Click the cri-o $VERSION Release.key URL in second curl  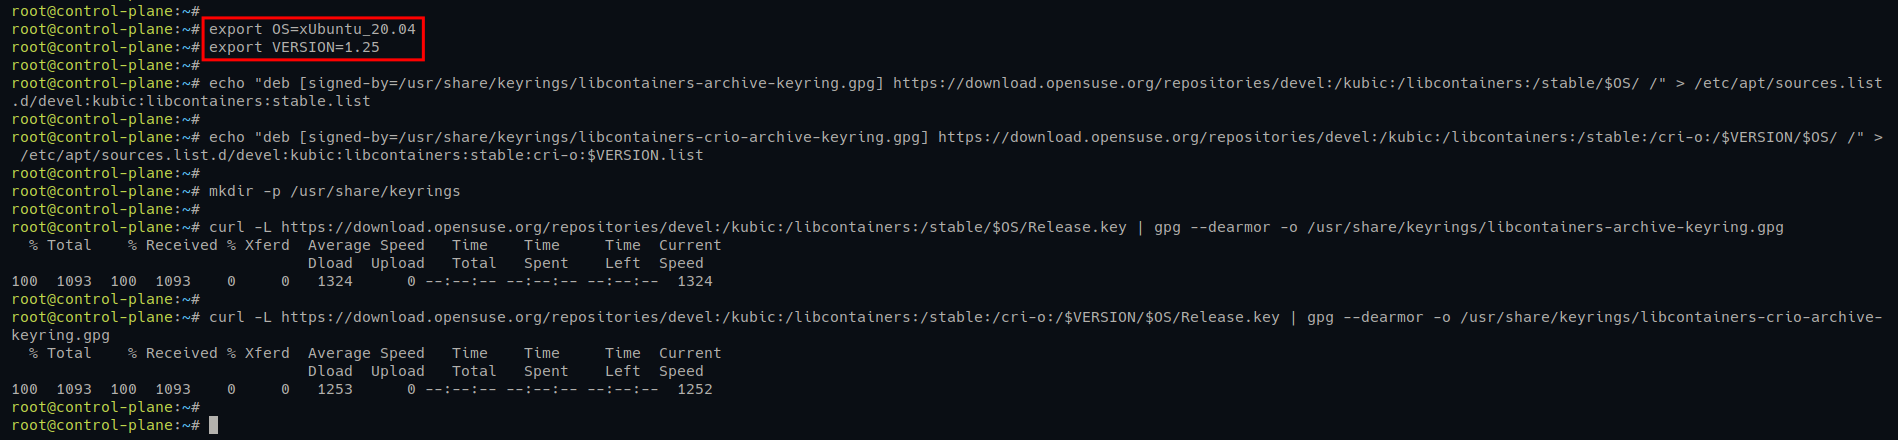(x=780, y=317)
